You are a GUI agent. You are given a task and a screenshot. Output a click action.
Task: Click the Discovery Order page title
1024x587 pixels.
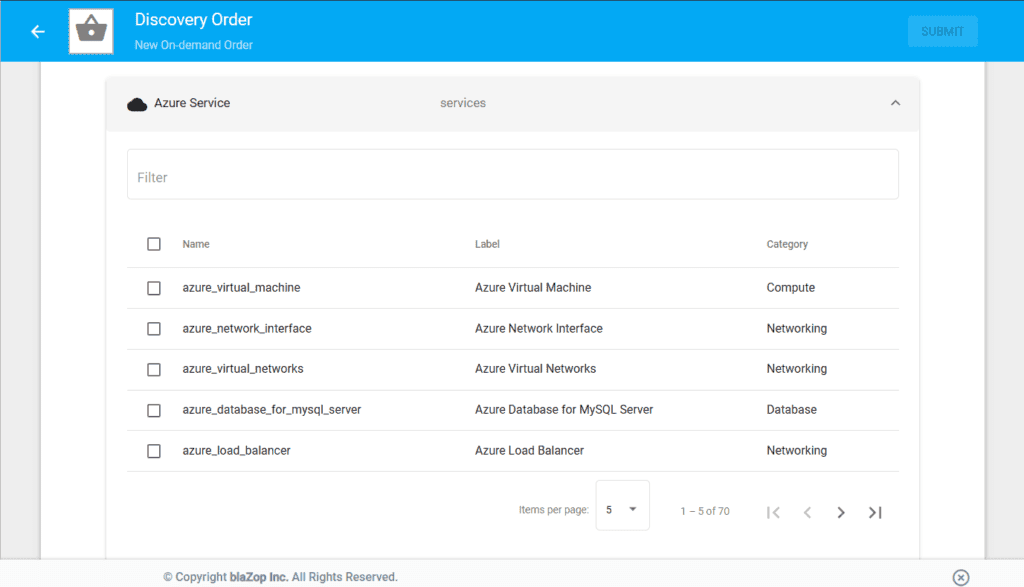point(193,20)
